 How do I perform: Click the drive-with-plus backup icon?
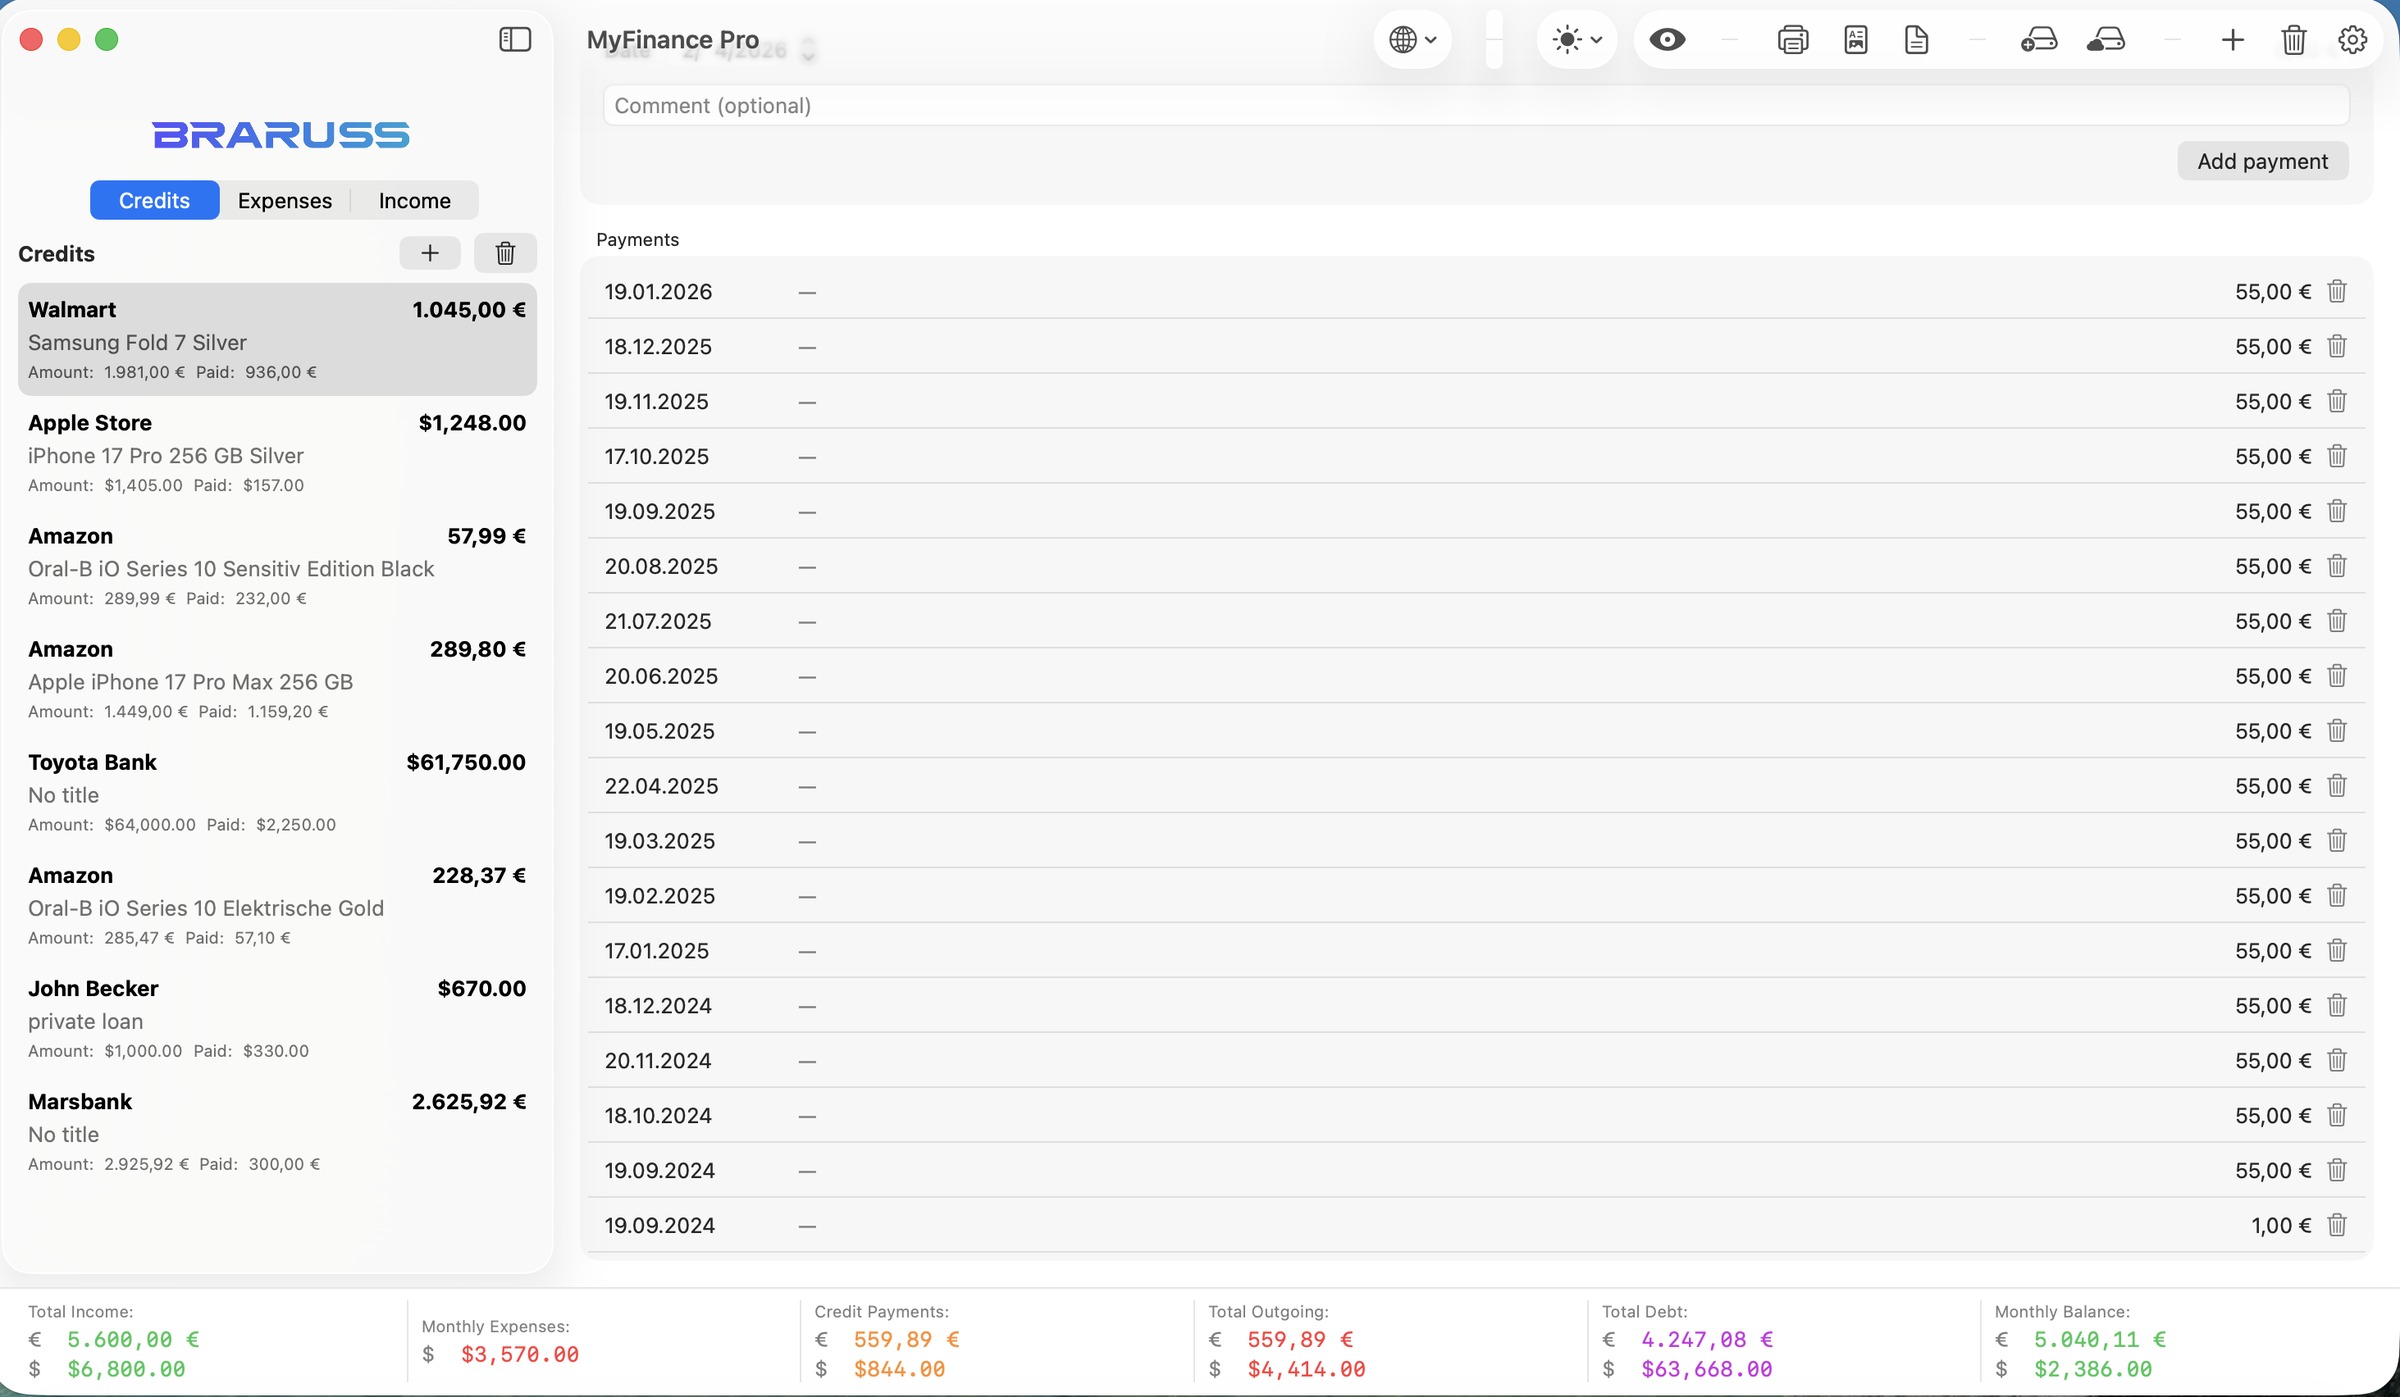click(x=2038, y=40)
